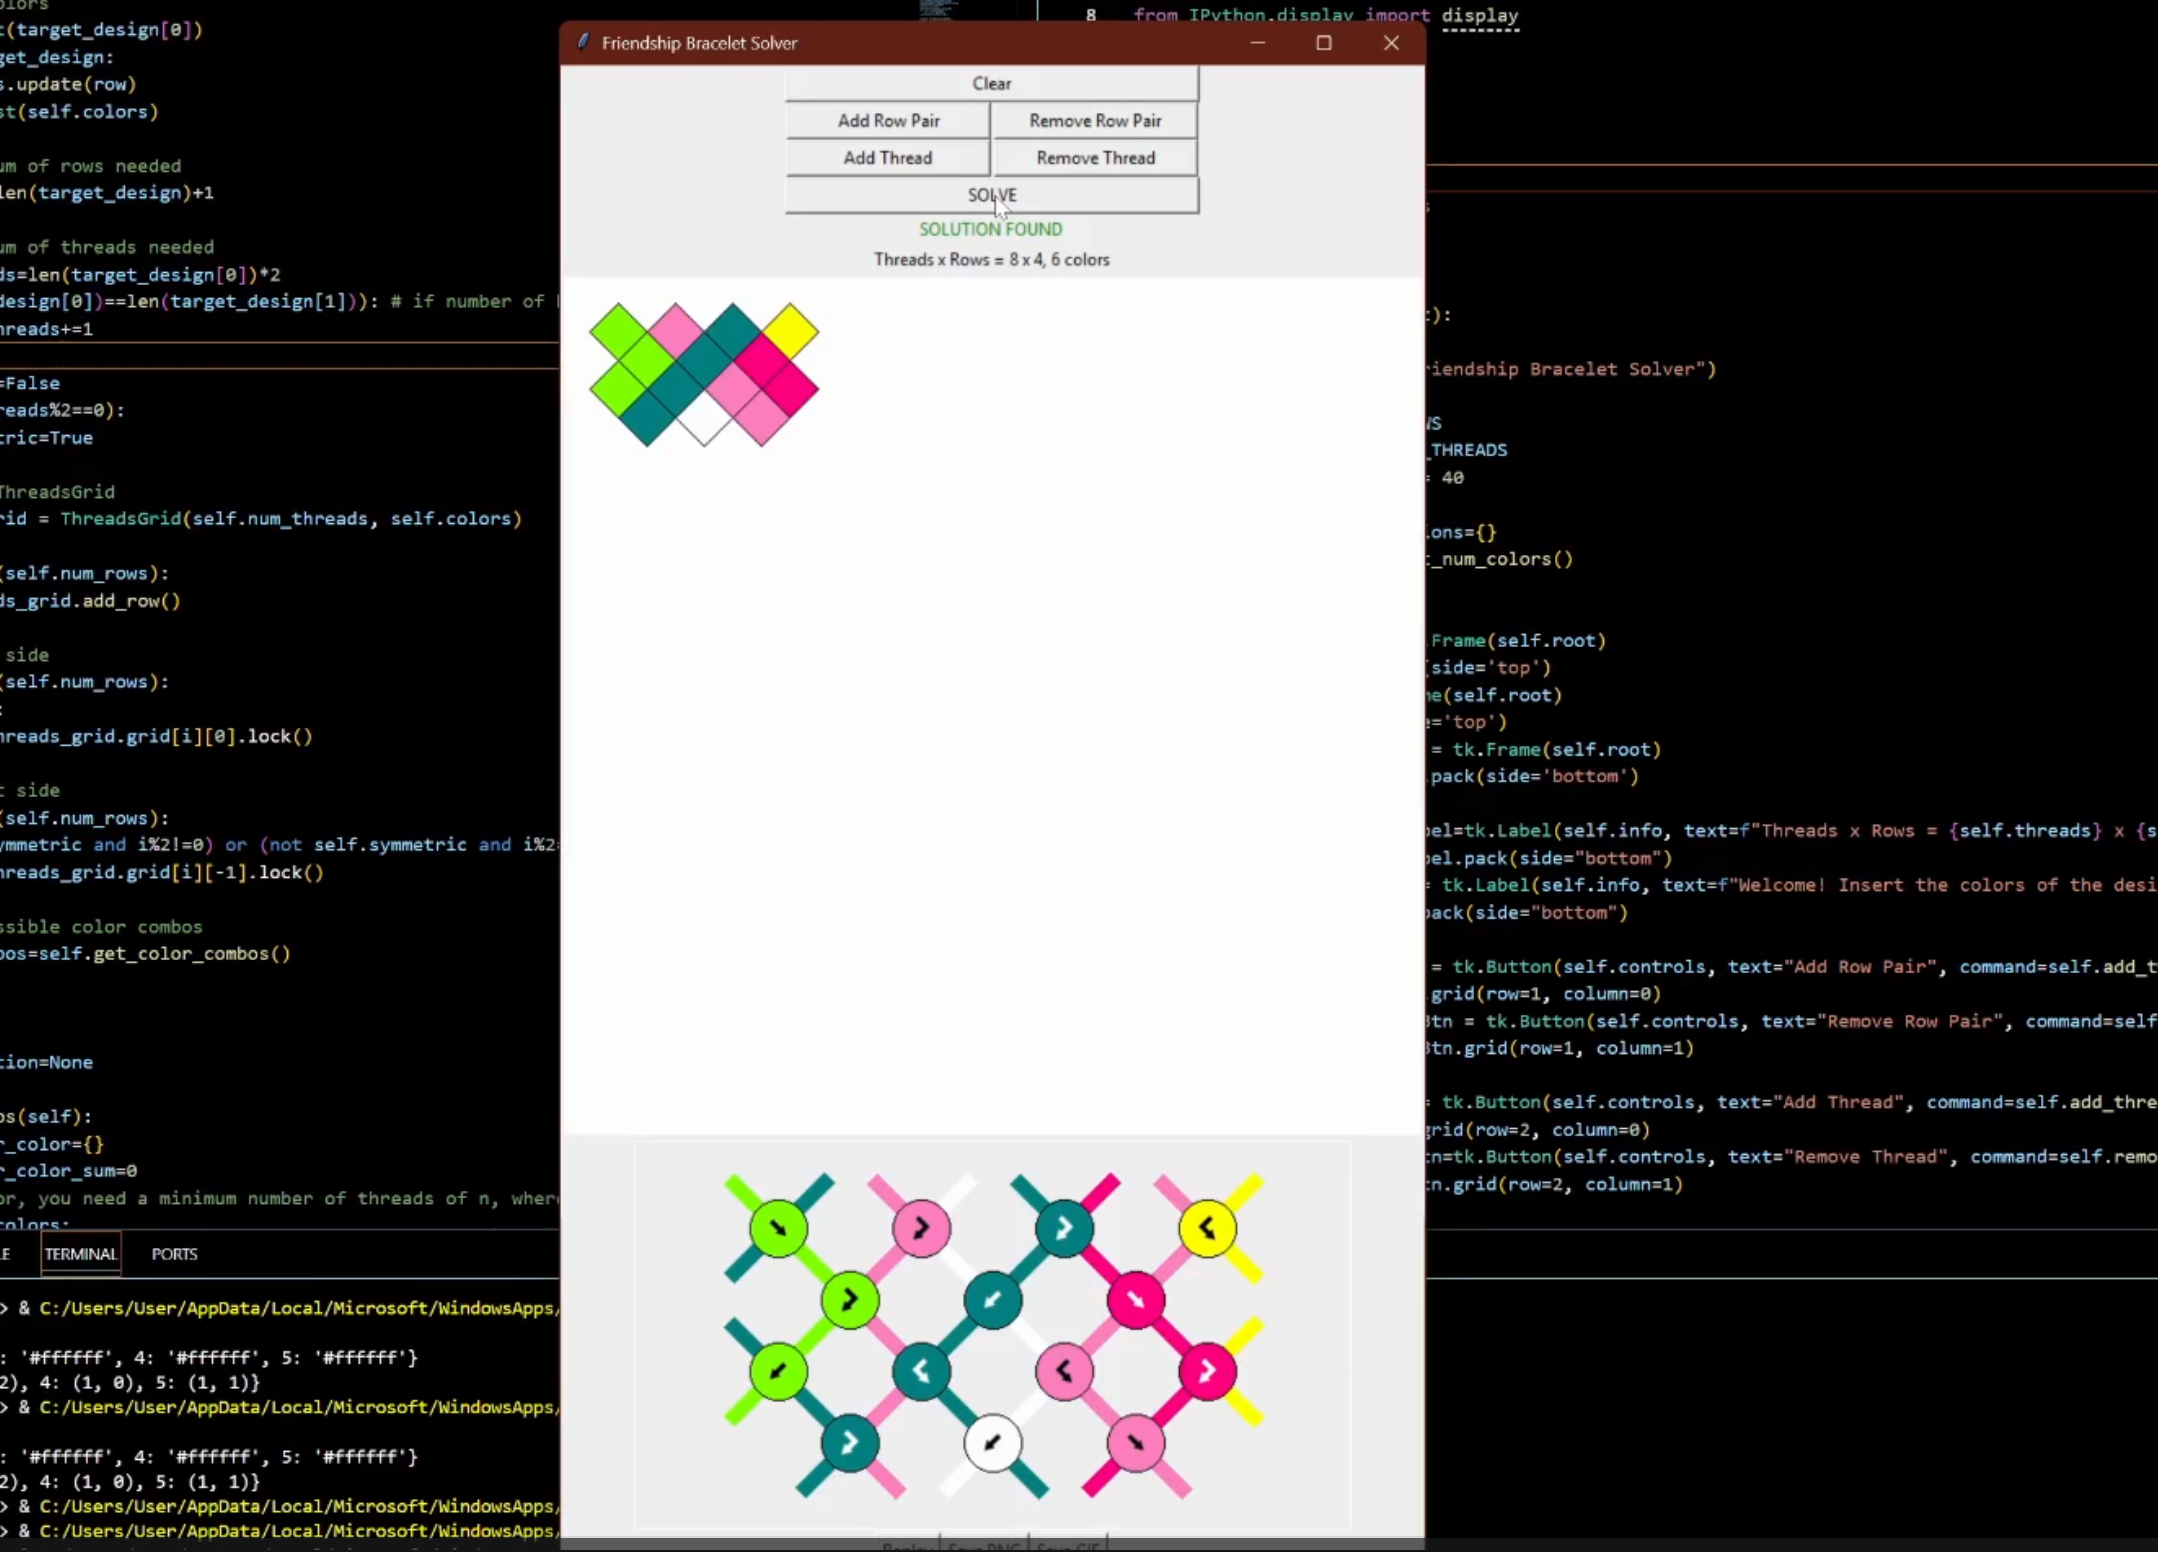
Task: Click Remove Thread
Action: click(1095, 157)
